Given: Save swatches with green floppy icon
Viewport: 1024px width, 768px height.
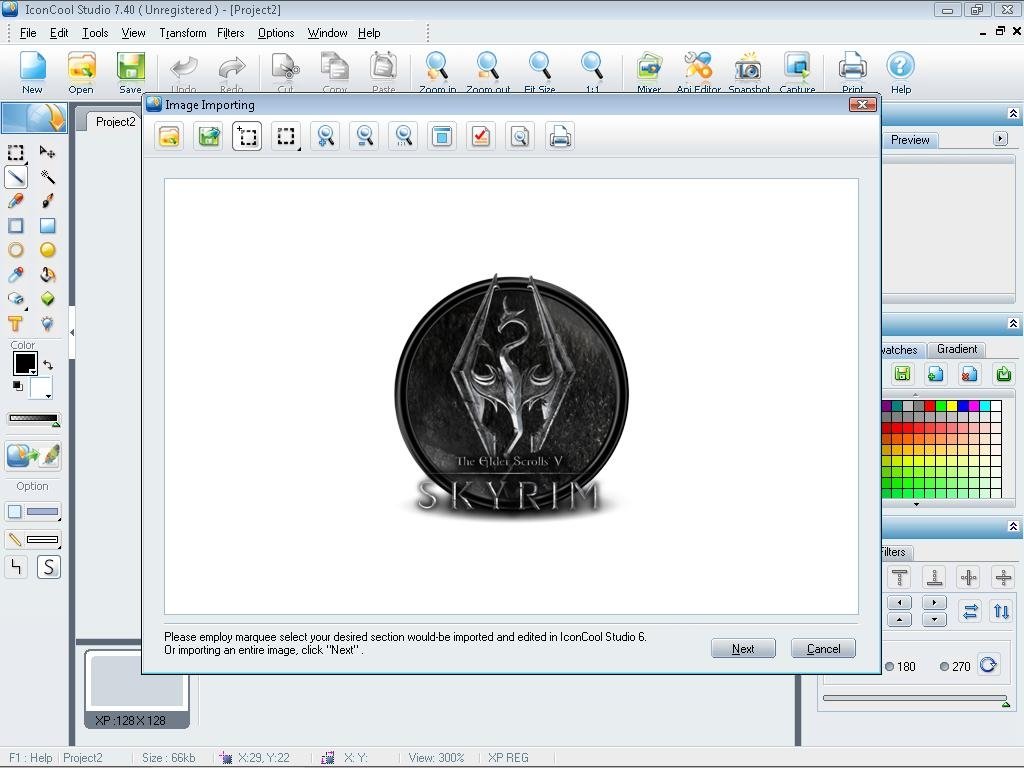Looking at the screenshot, I should click(x=903, y=374).
